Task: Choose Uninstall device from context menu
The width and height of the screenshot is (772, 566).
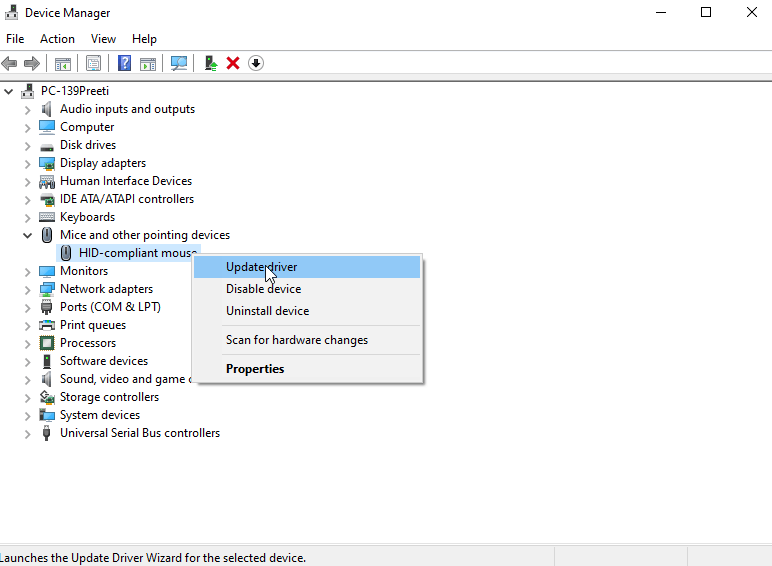Action: (x=307, y=311)
